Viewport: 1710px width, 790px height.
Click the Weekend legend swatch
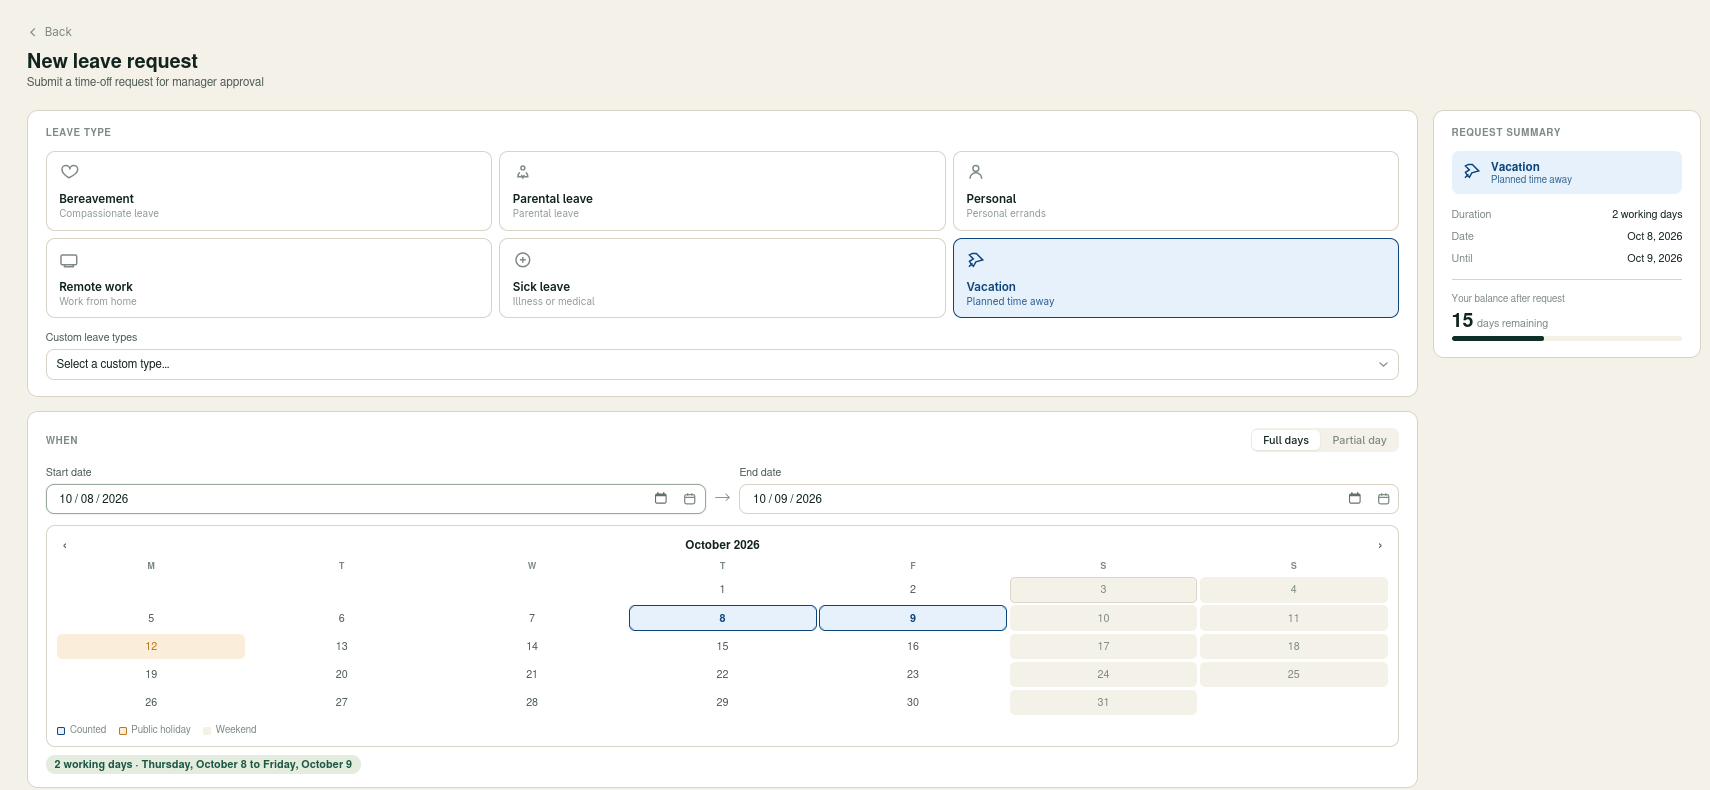[x=207, y=730]
